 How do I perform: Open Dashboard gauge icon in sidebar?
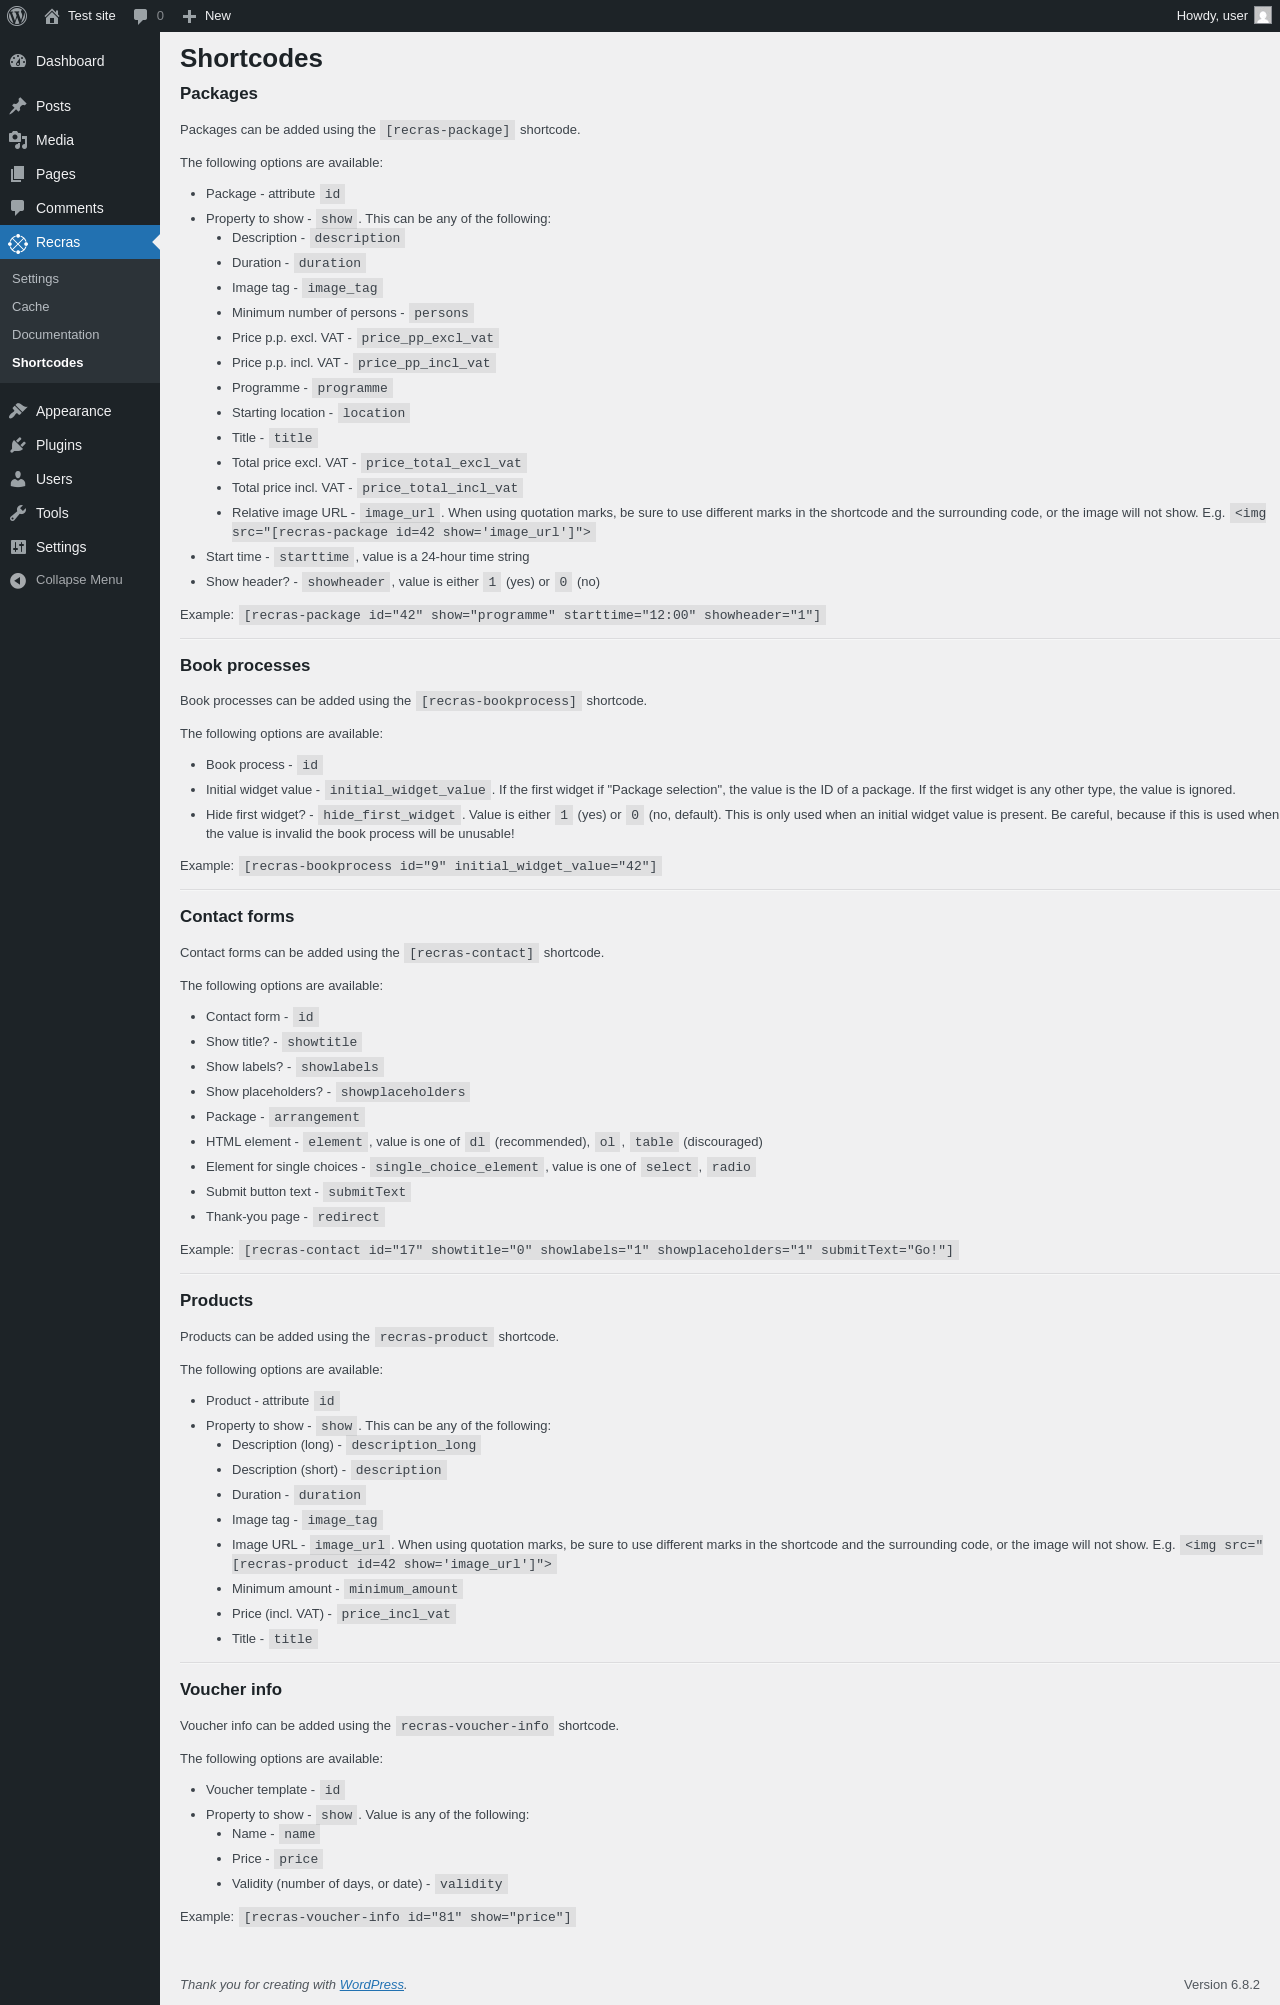pyautogui.click(x=18, y=61)
